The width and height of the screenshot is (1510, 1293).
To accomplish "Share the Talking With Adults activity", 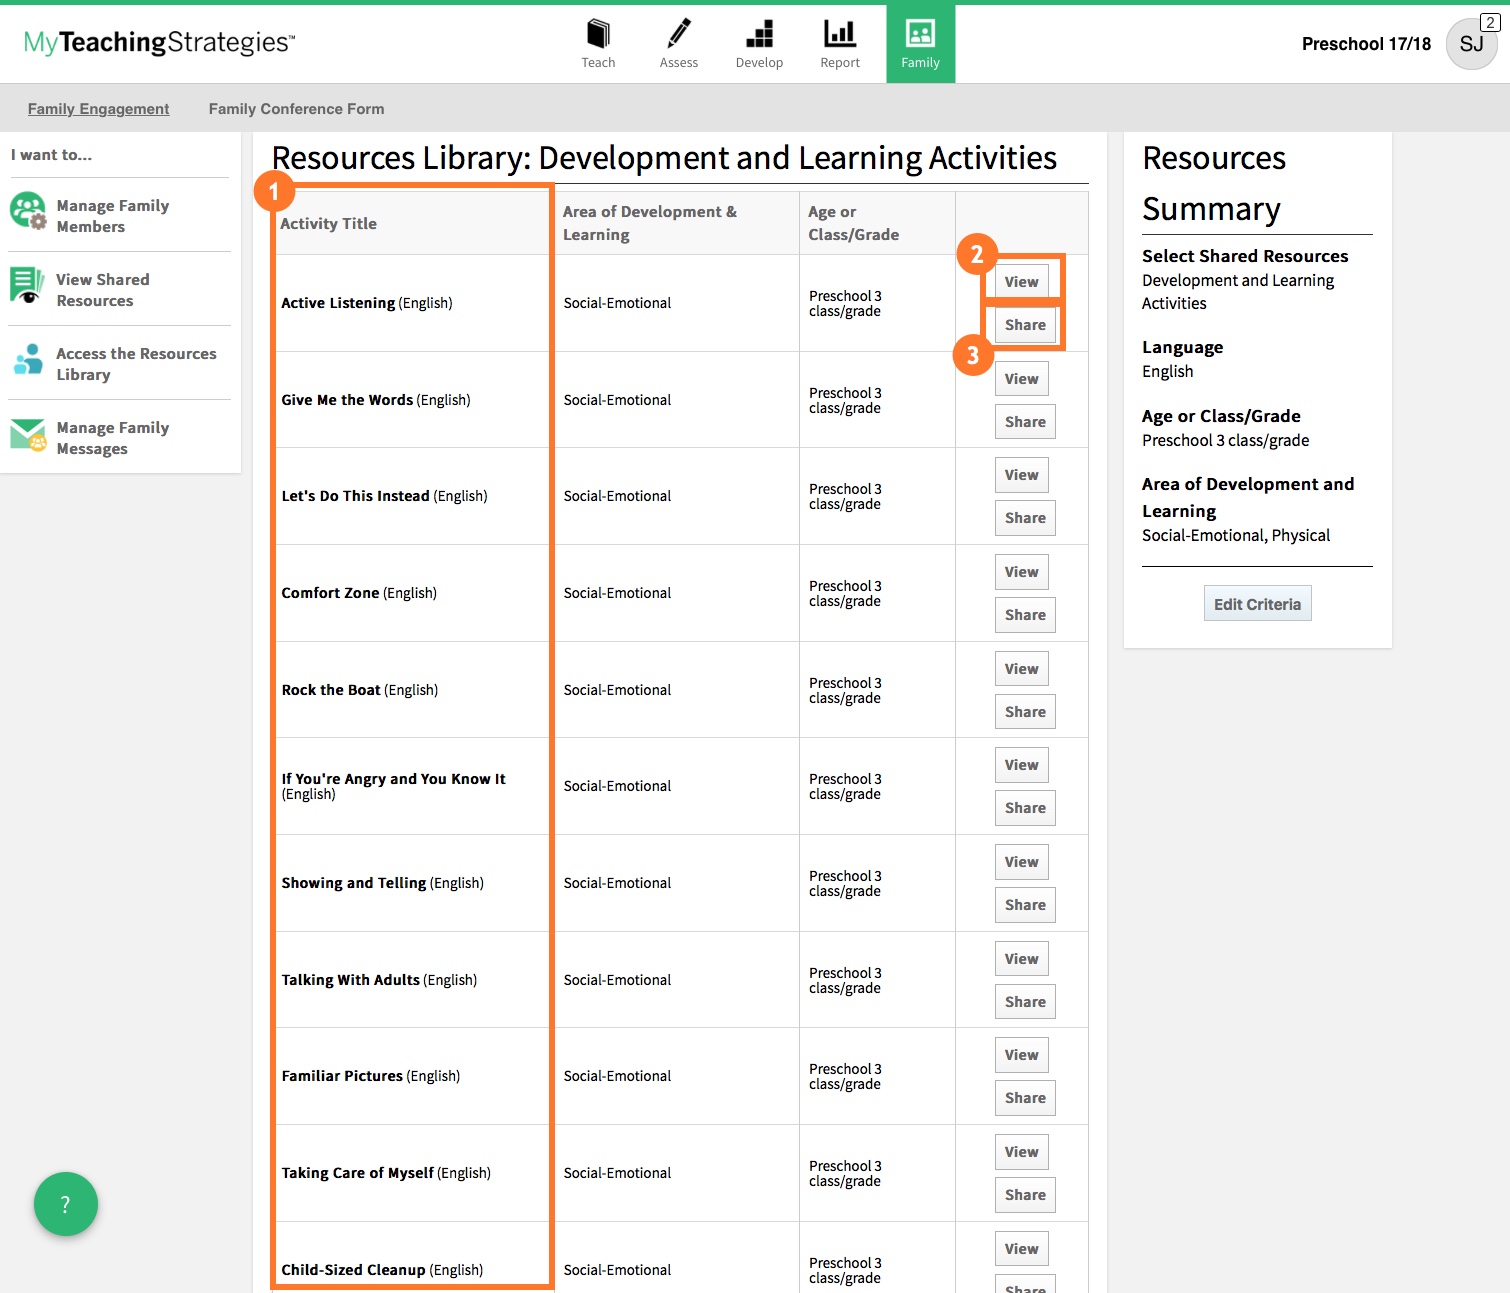I will coord(1025,1002).
